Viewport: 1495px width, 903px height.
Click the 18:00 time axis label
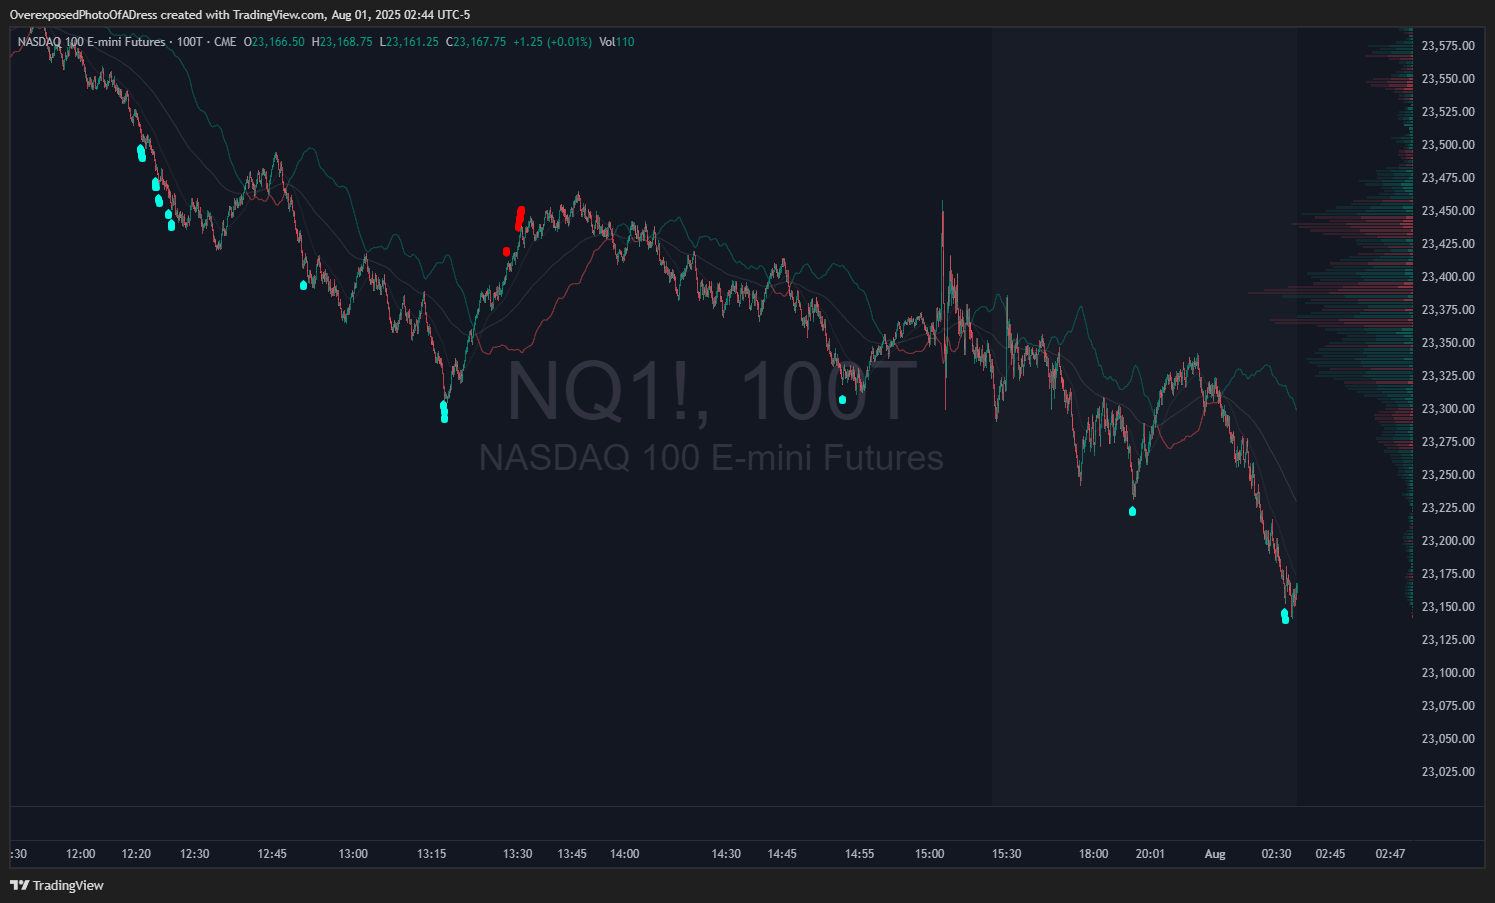(x=1094, y=854)
